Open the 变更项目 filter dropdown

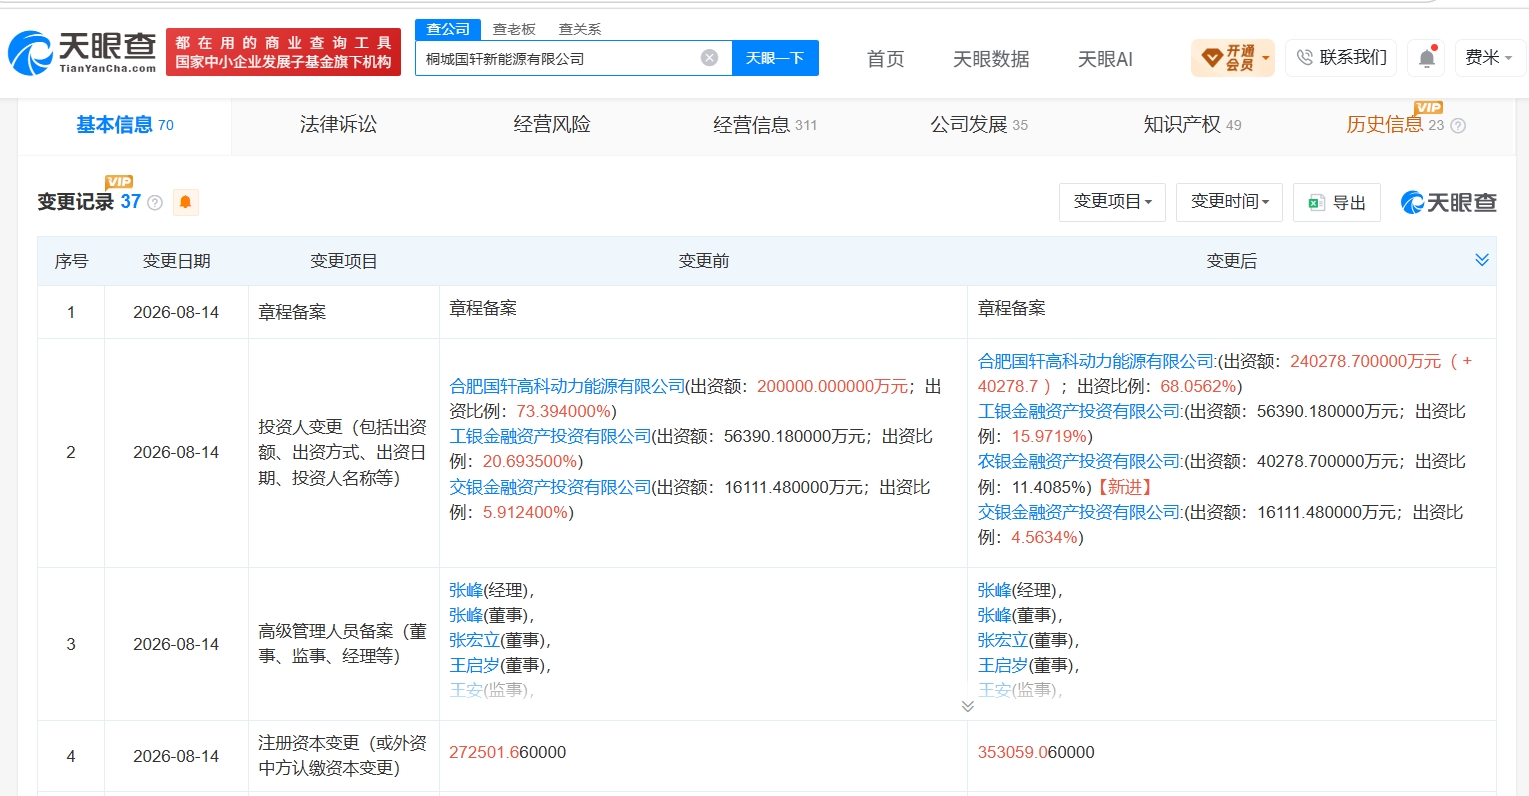(1112, 202)
